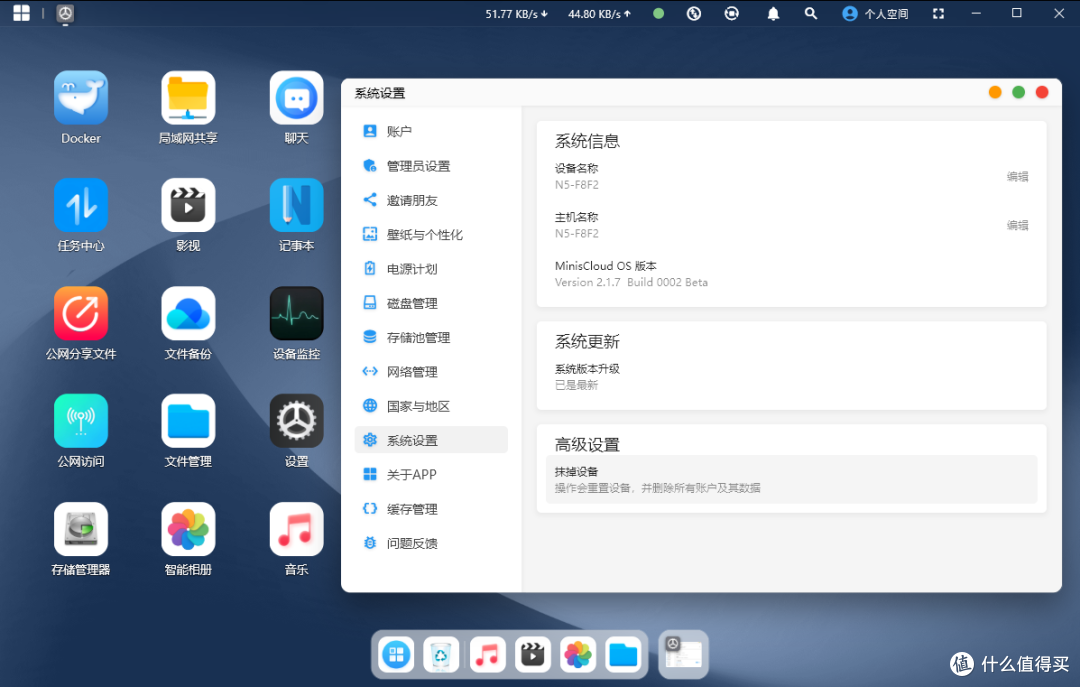The width and height of the screenshot is (1080, 687).
Task: Open 壁纸与个性化 settings
Action: [x=431, y=234]
